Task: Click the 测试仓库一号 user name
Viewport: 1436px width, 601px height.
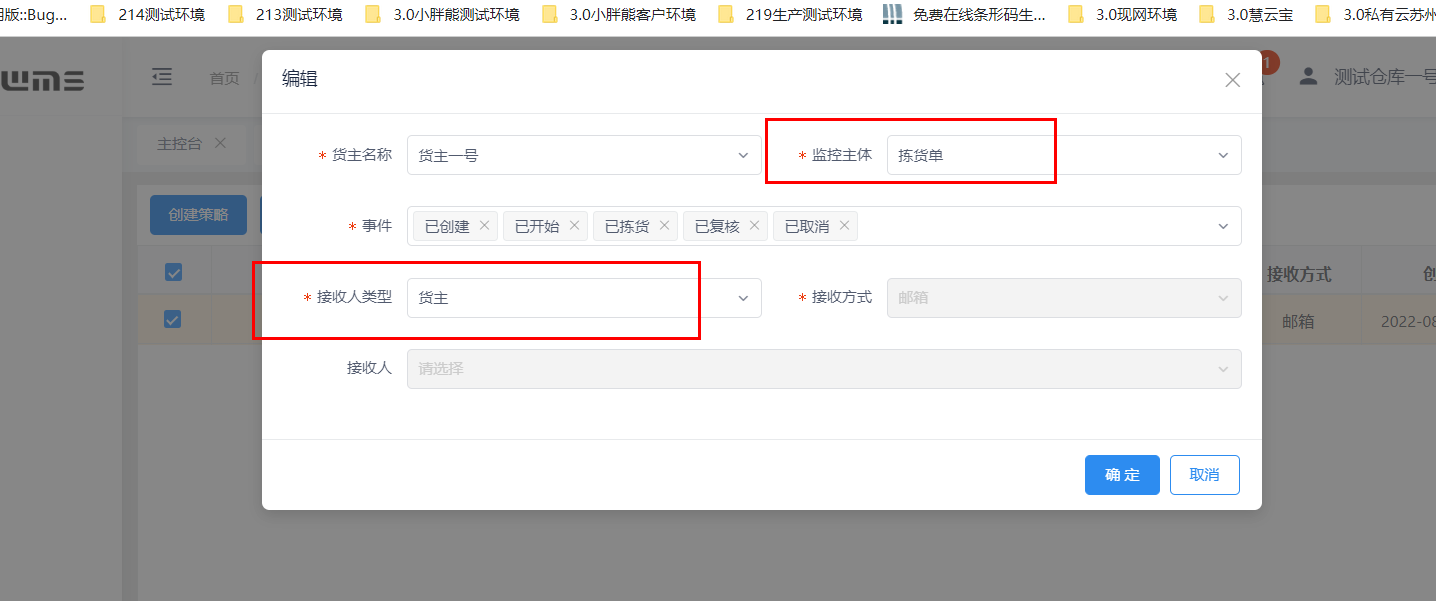Action: (x=1385, y=77)
